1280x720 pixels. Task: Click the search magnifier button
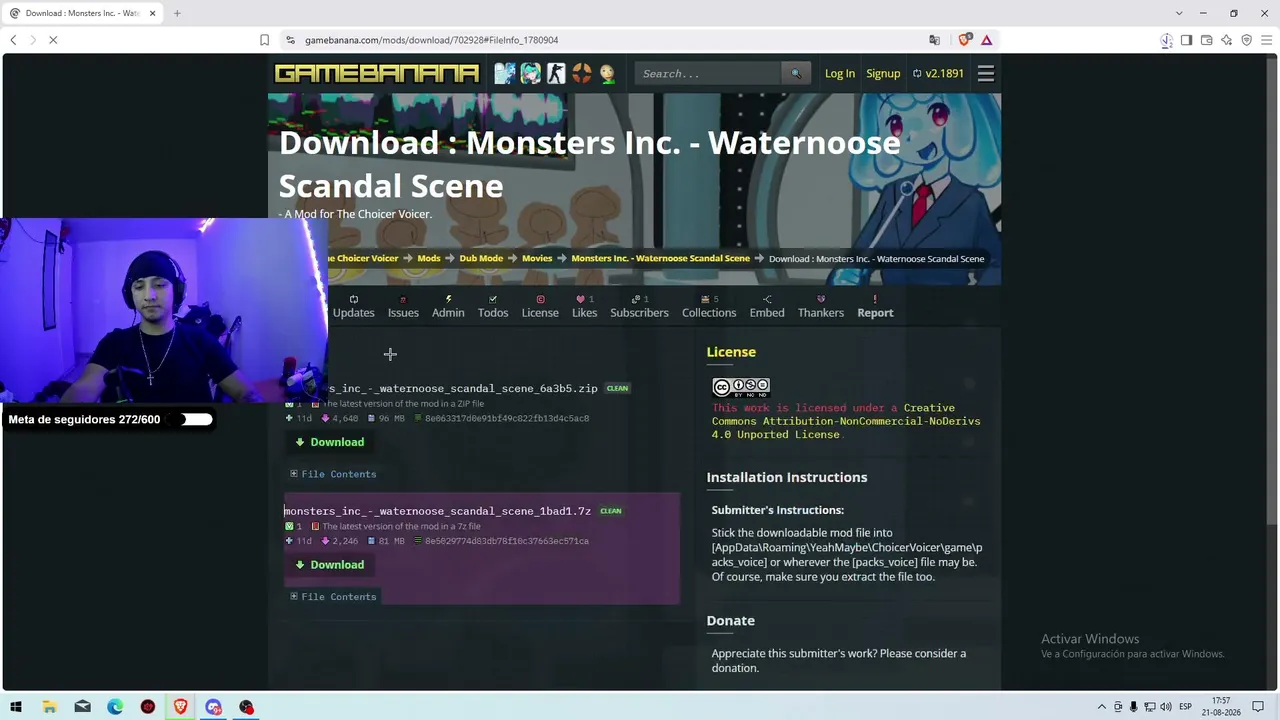796,73
